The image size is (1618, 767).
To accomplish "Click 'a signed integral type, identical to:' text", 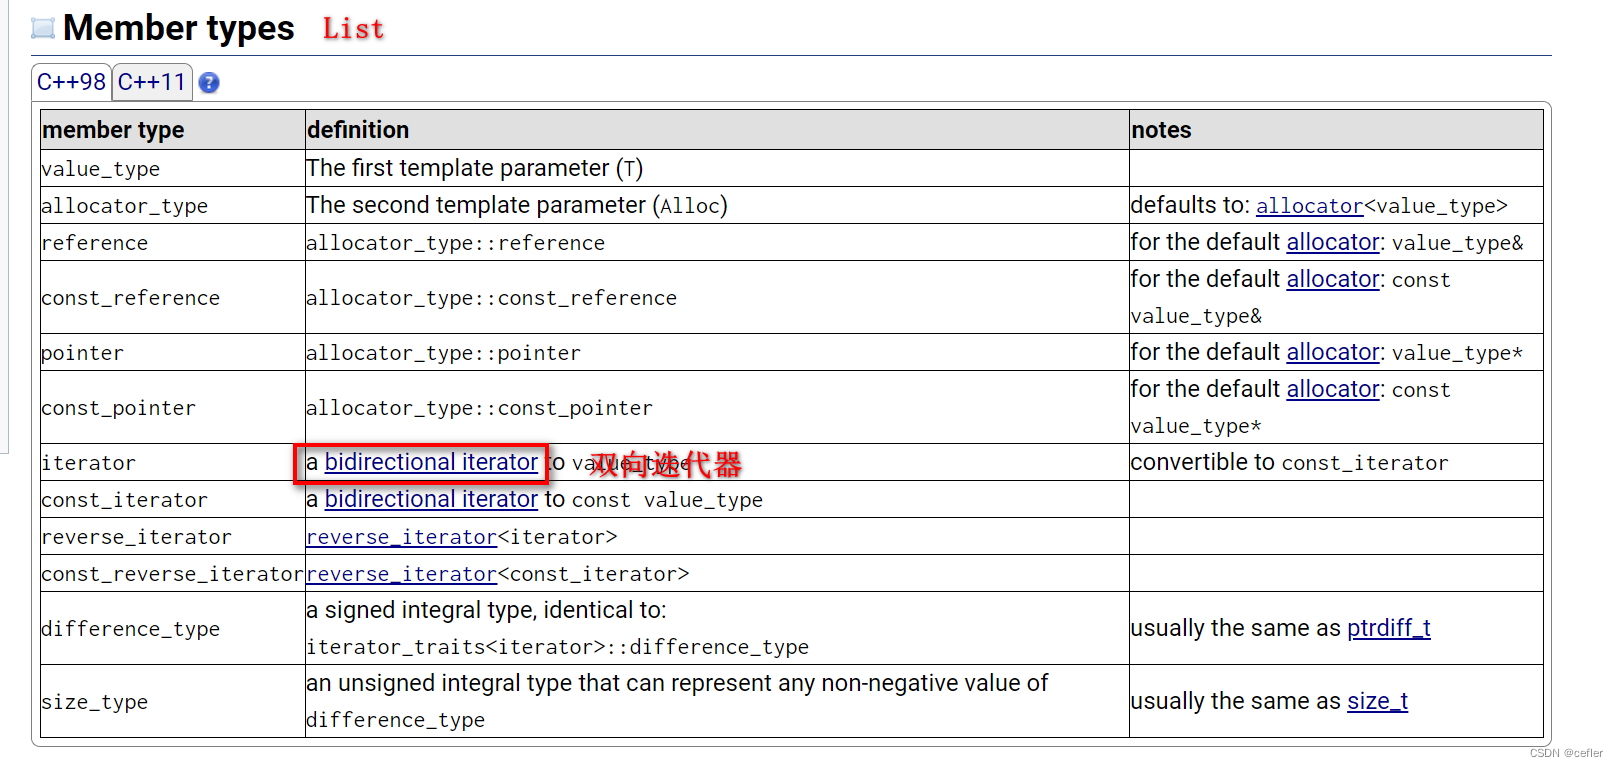I will 486,610.
